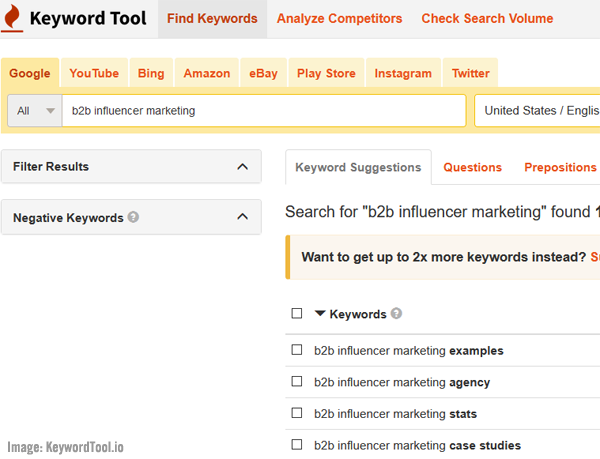Select all keywords with header checkbox
The height and width of the screenshot is (459, 600).
[296, 314]
